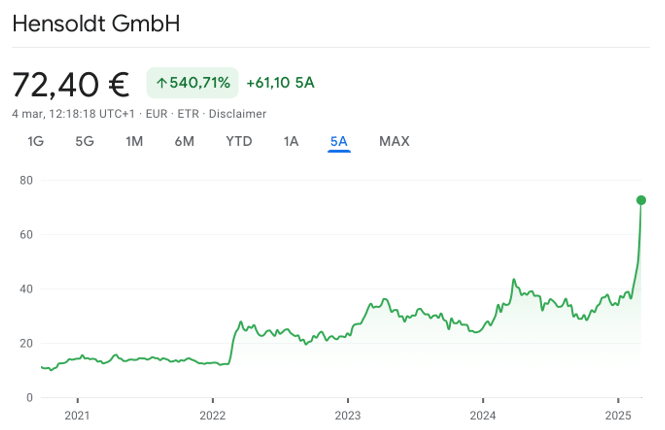Show the 1A chart range
The image size is (665, 430).
point(291,141)
